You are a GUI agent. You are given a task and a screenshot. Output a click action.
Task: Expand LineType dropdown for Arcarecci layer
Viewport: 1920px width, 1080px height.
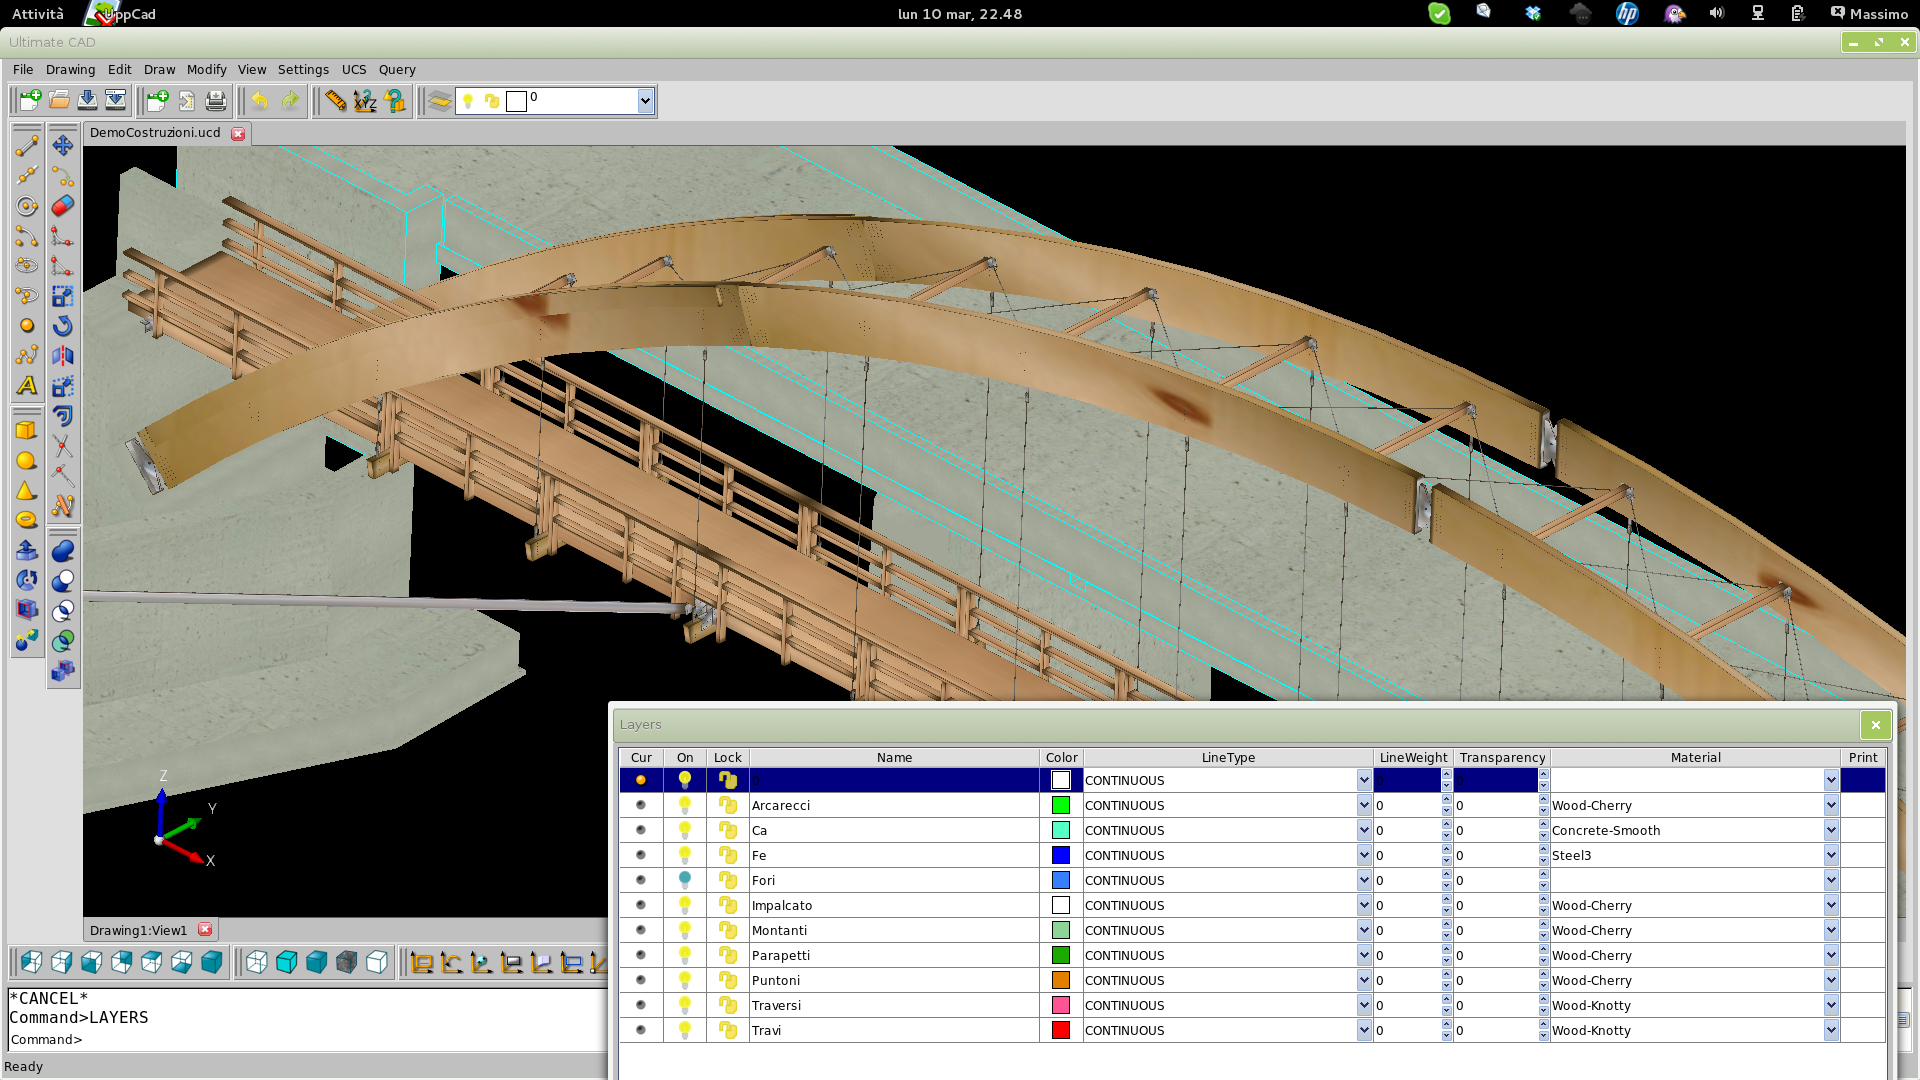[x=1364, y=805]
